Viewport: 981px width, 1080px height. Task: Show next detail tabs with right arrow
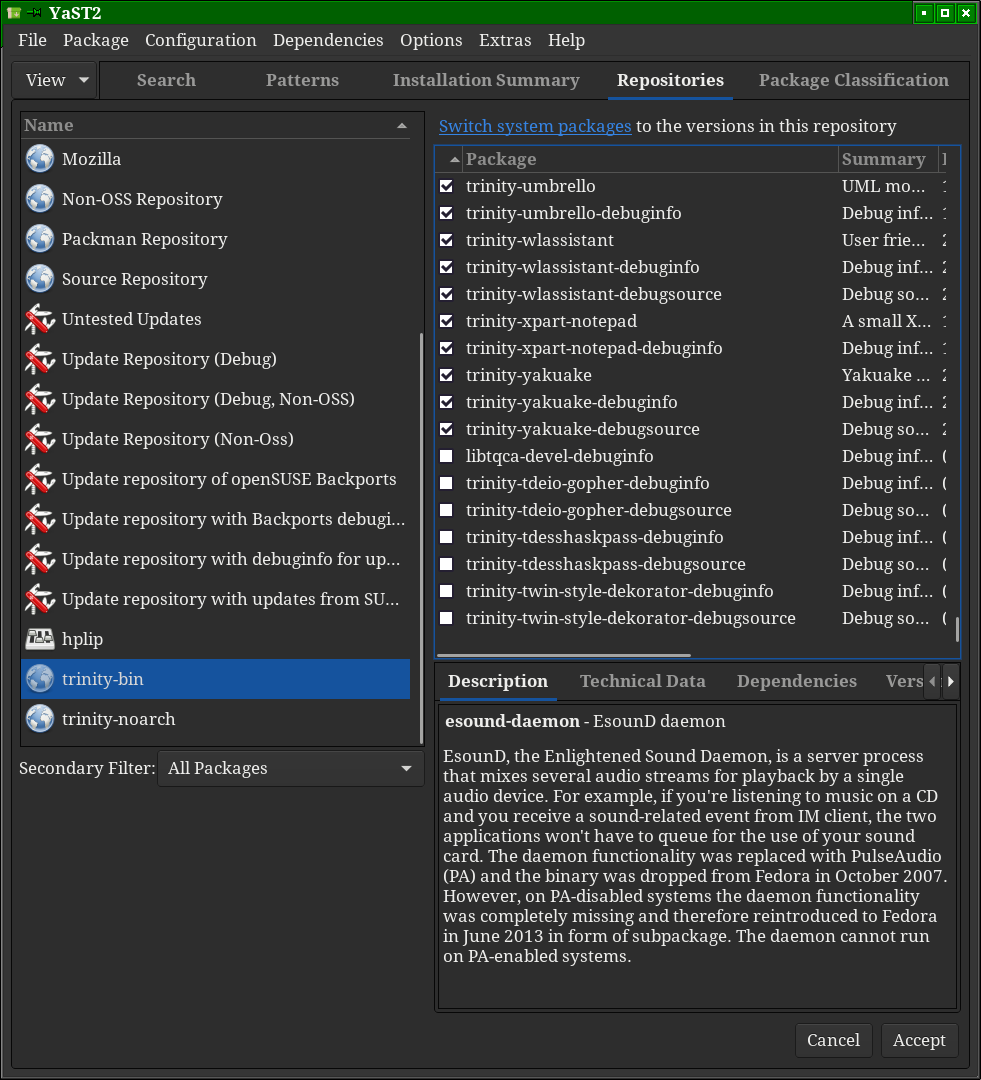(x=951, y=681)
